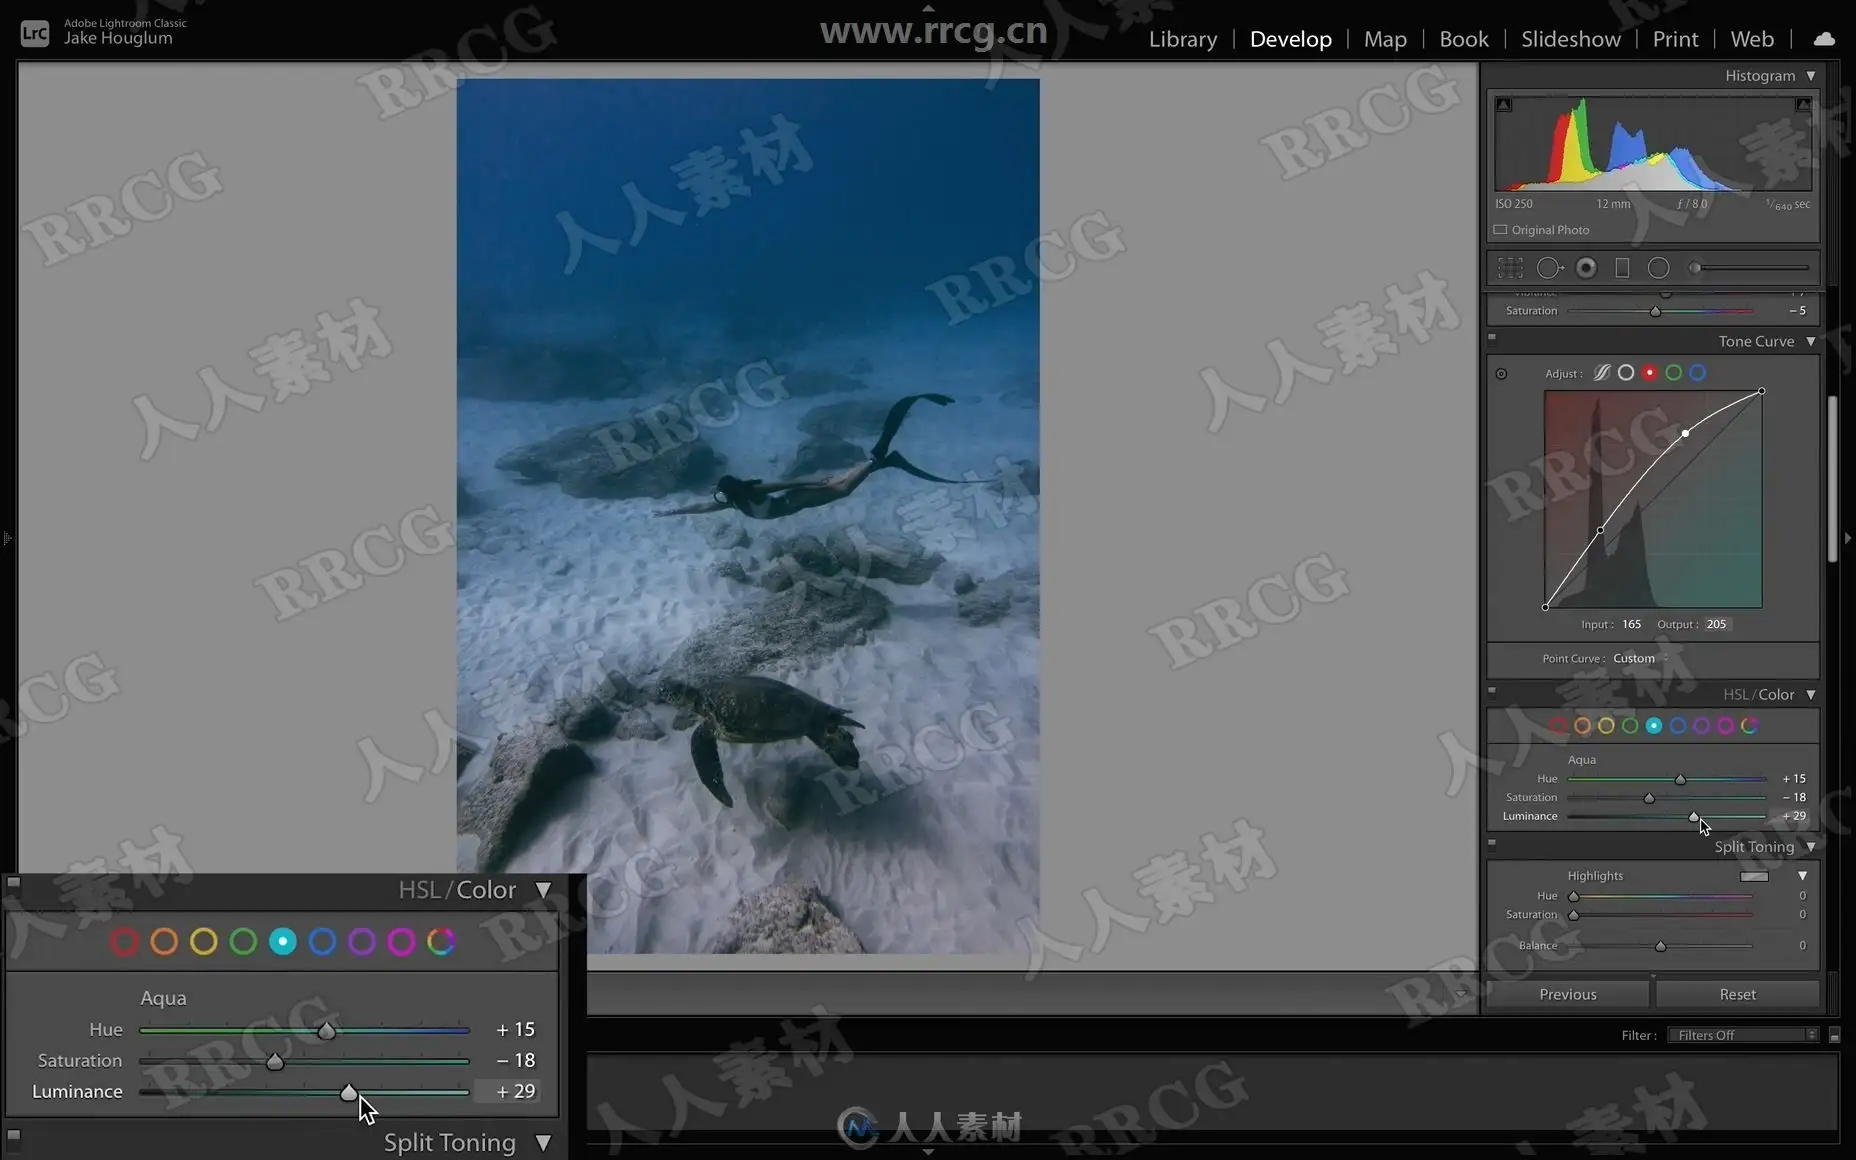Viewport: 1856px width, 1160px height.
Task: Click the Previous button
Action: (1568, 994)
